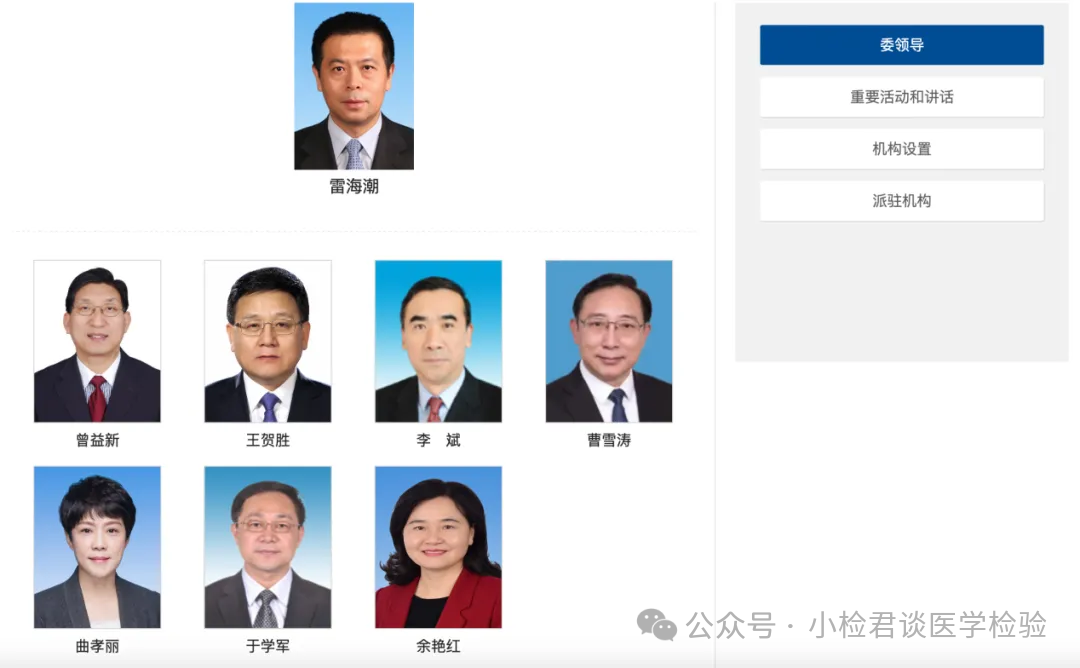Open the portrait above 于学军
Viewport: 1080px width, 668px height.
pos(268,547)
